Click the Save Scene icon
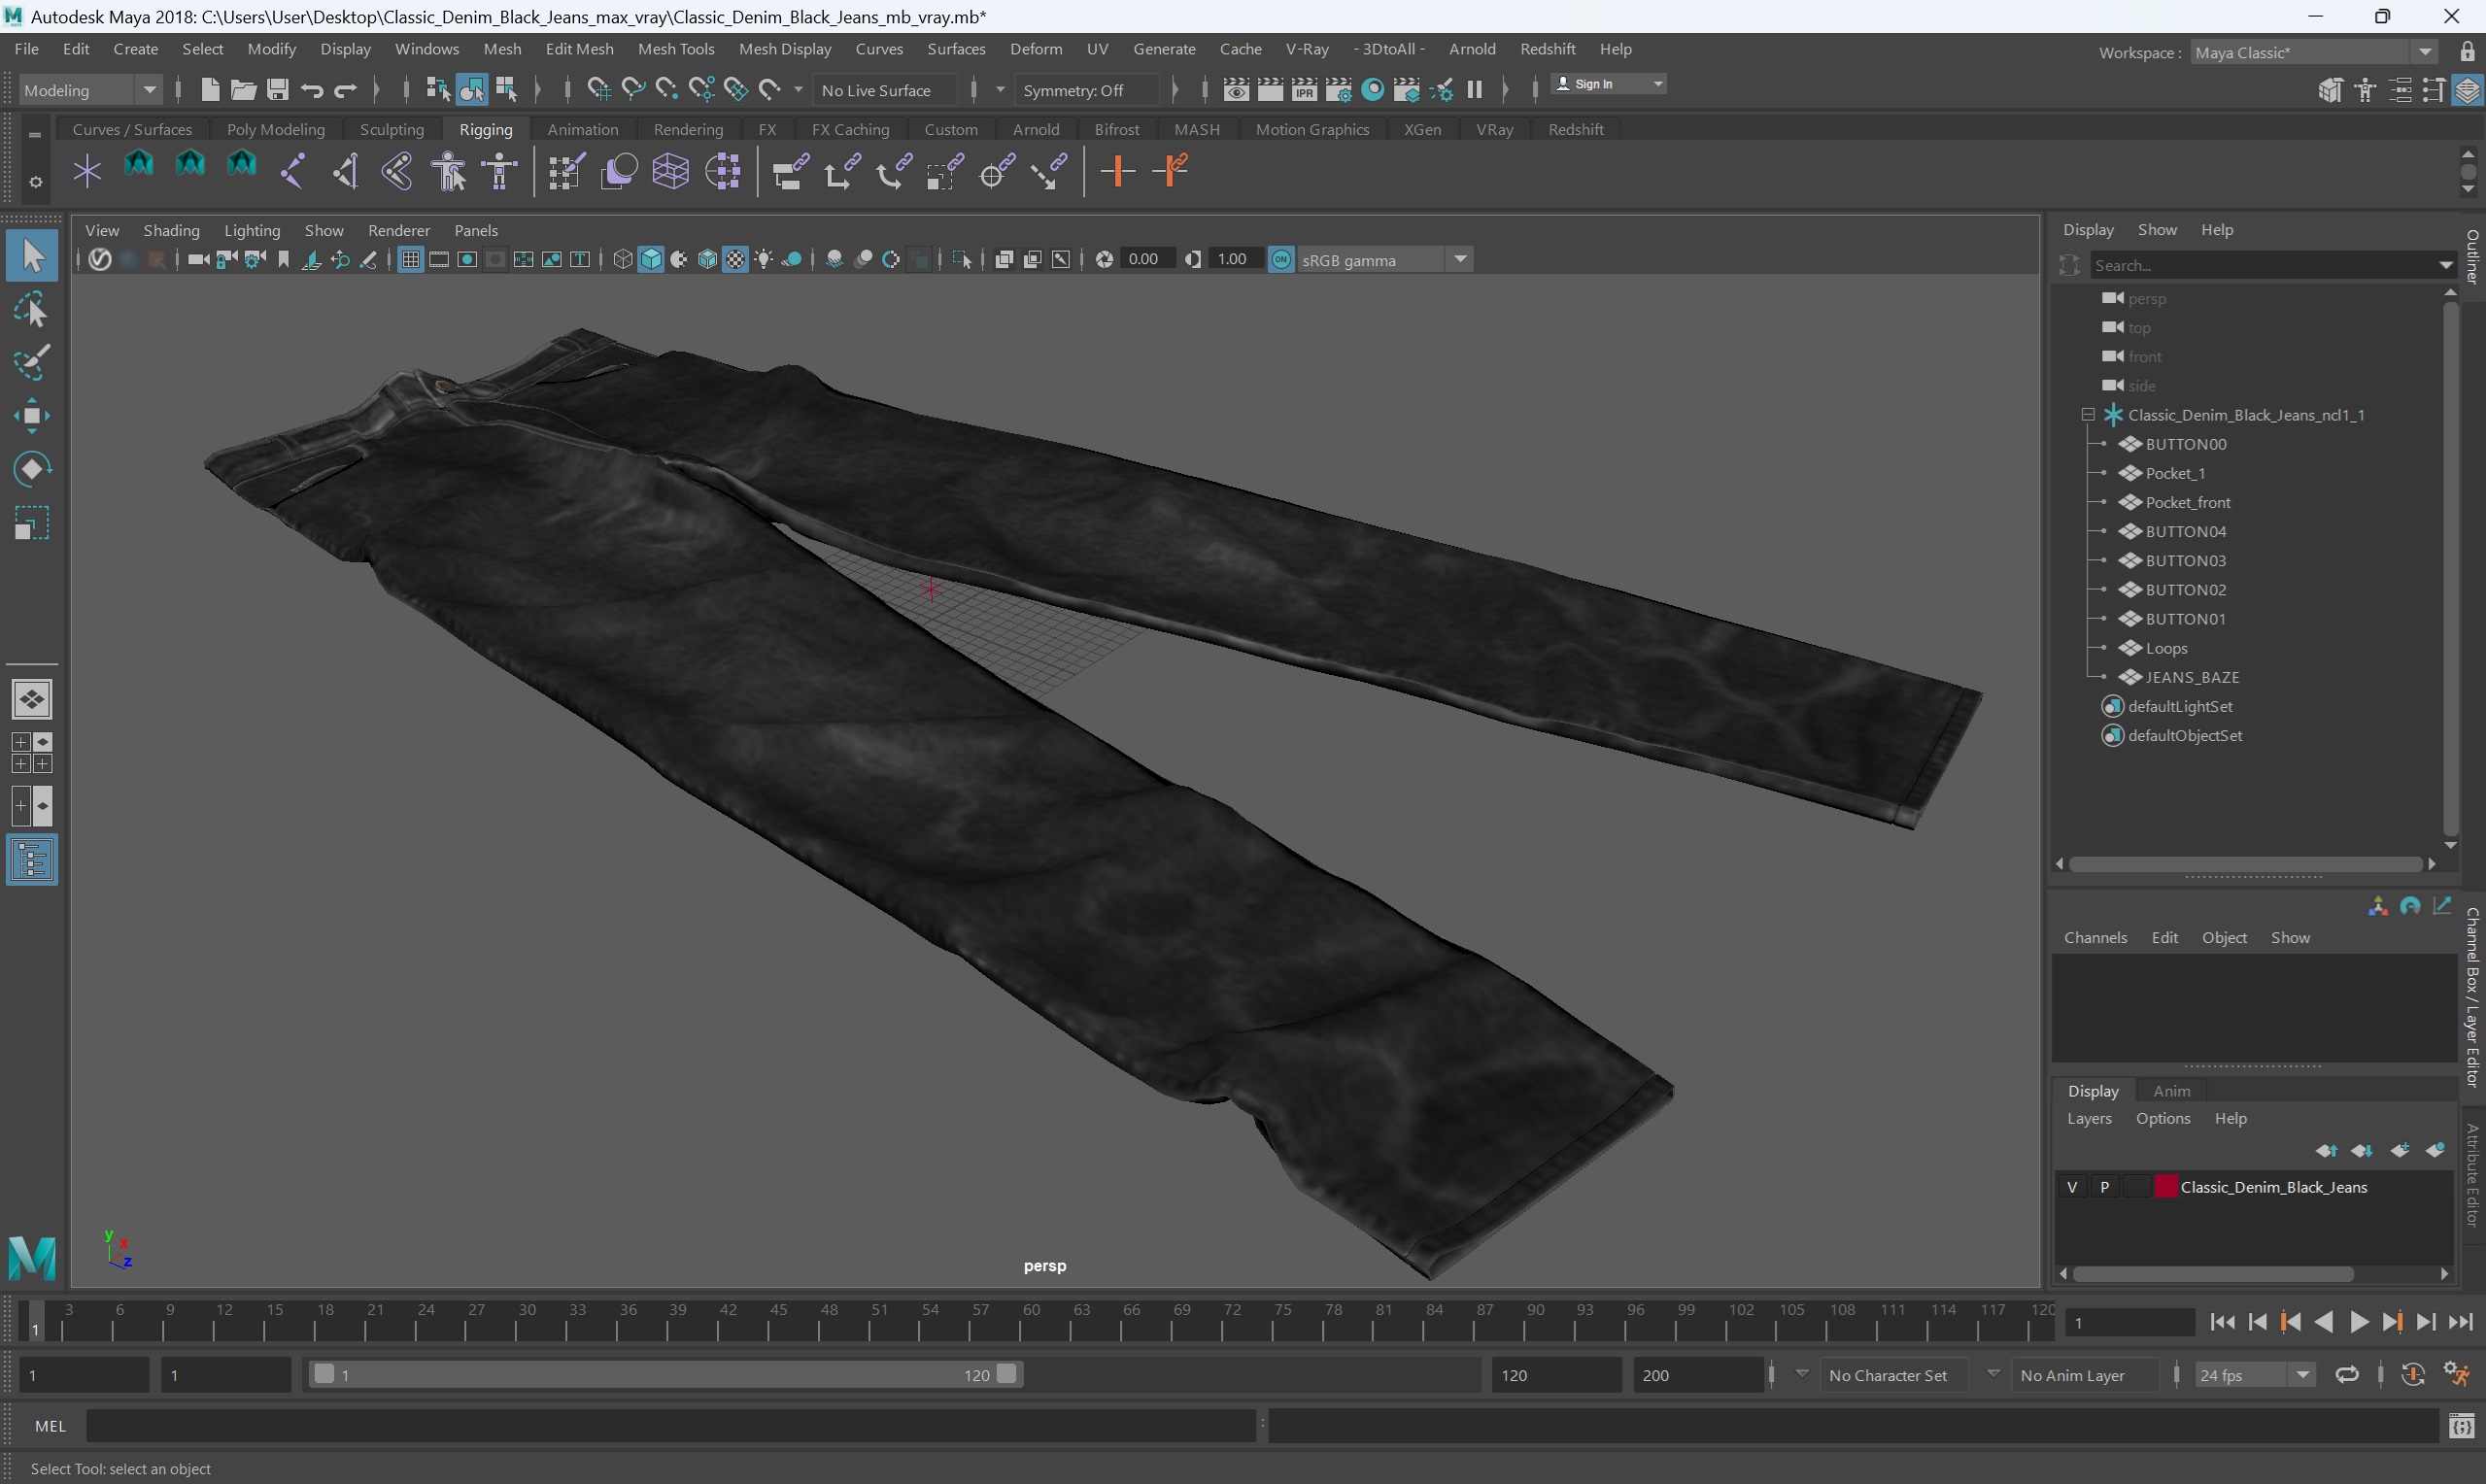 pos(277,90)
